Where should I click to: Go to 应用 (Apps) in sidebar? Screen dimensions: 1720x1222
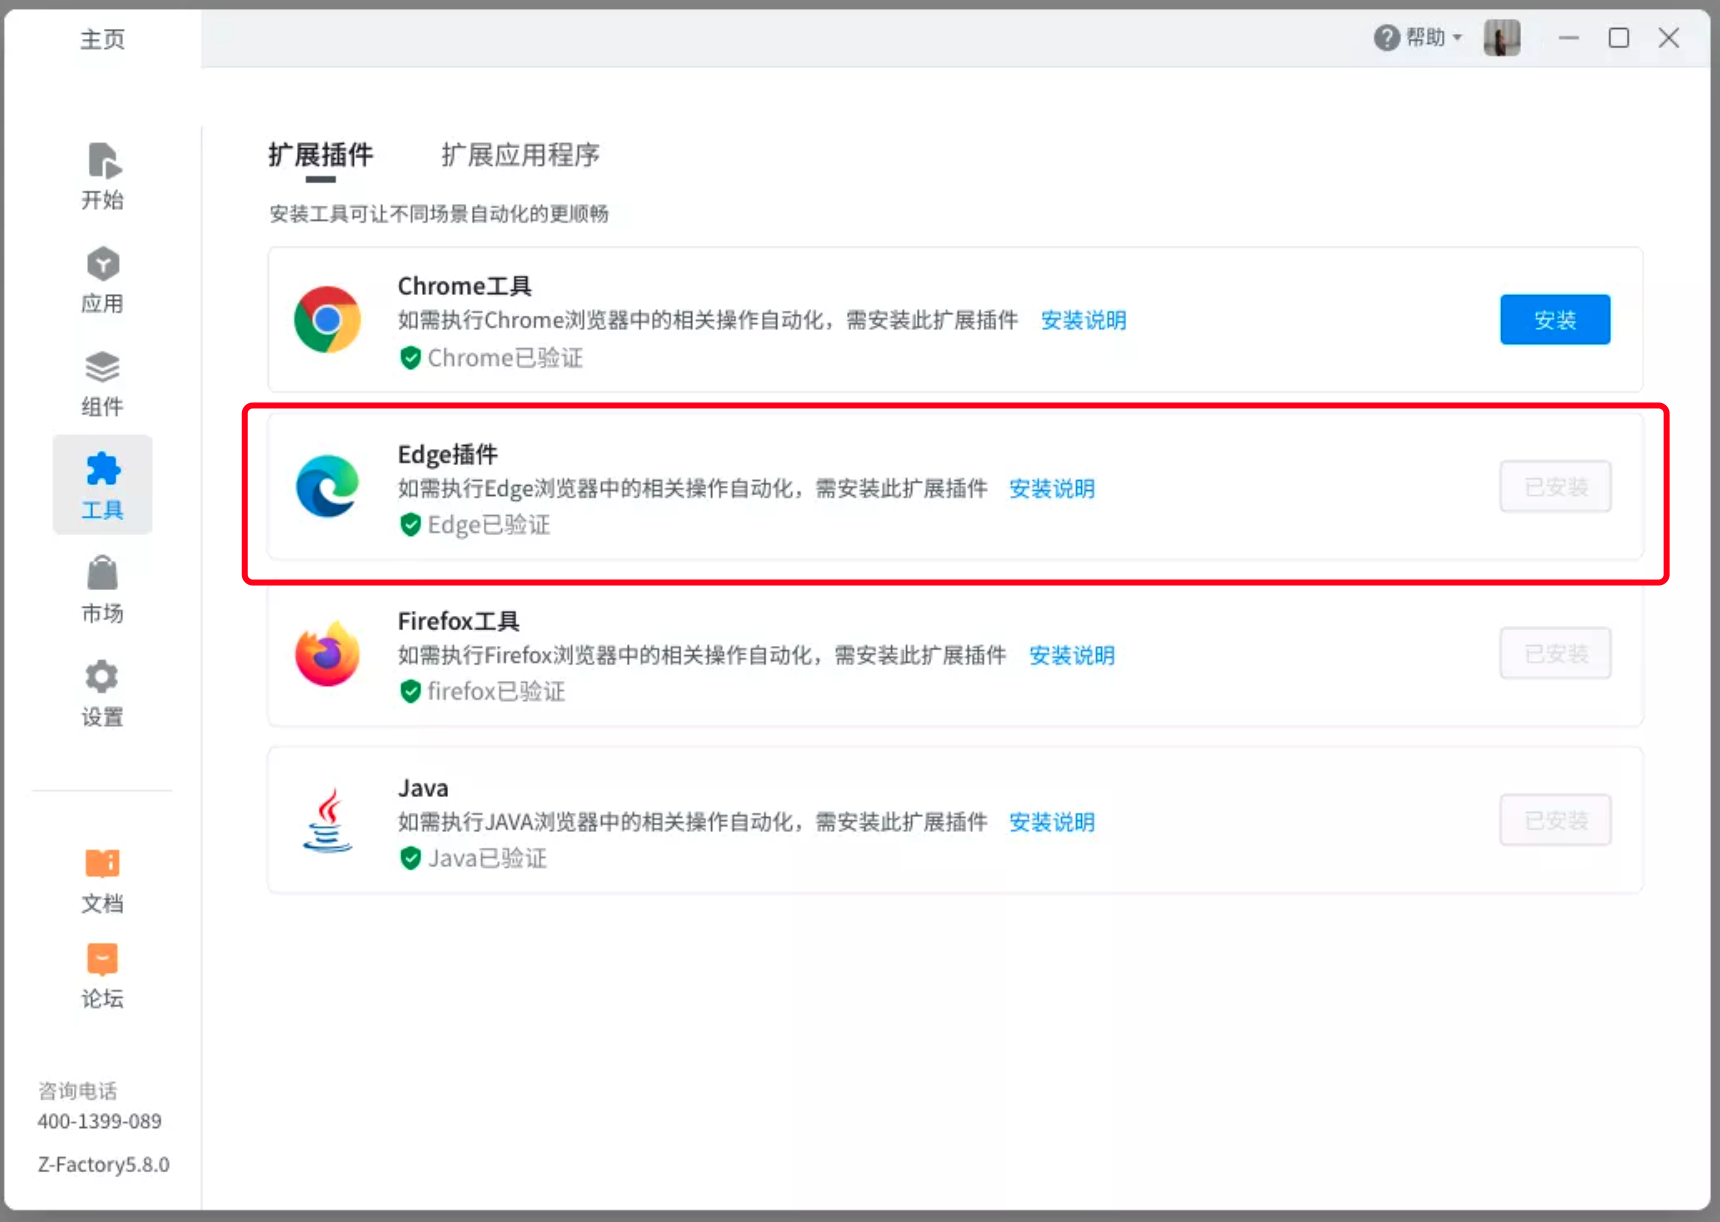[x=102, y=280]
